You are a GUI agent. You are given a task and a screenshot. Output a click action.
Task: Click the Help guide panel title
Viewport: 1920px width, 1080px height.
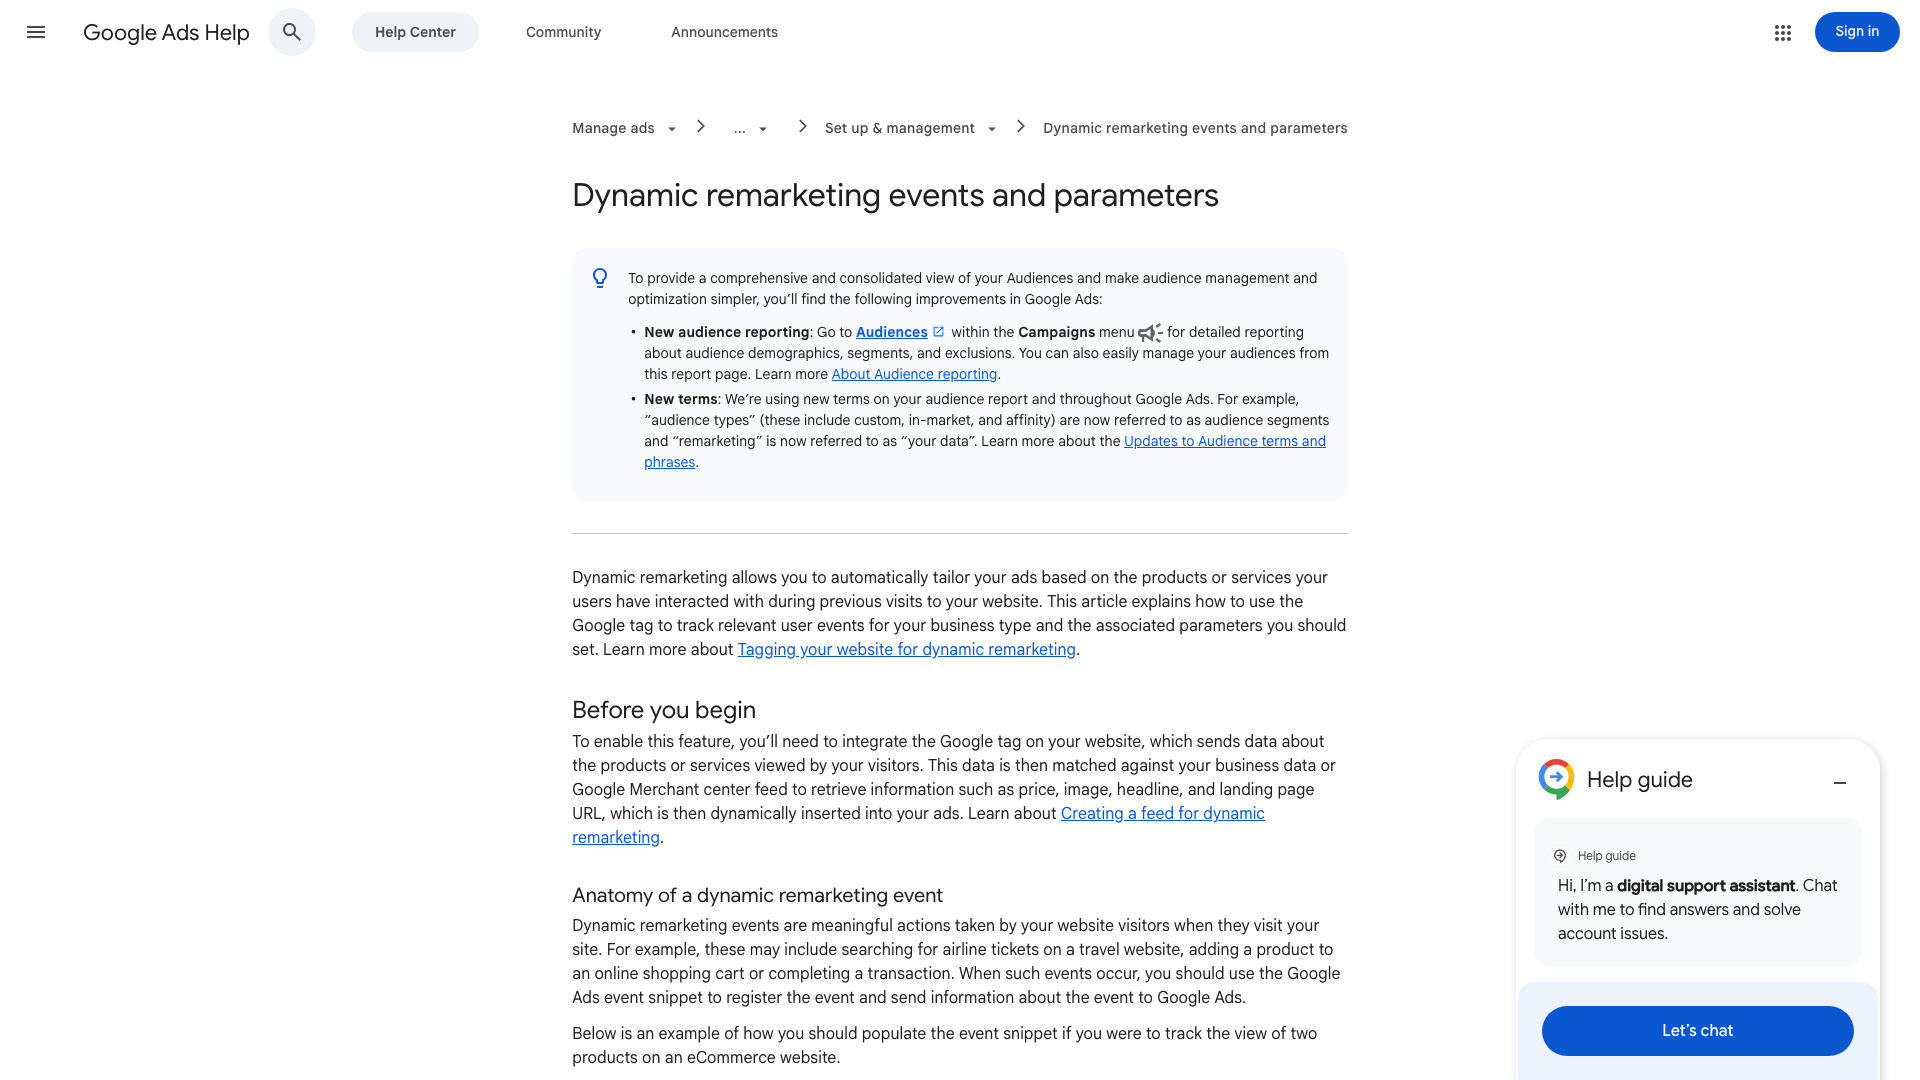pyautogui.click(x=1639, y=780)
